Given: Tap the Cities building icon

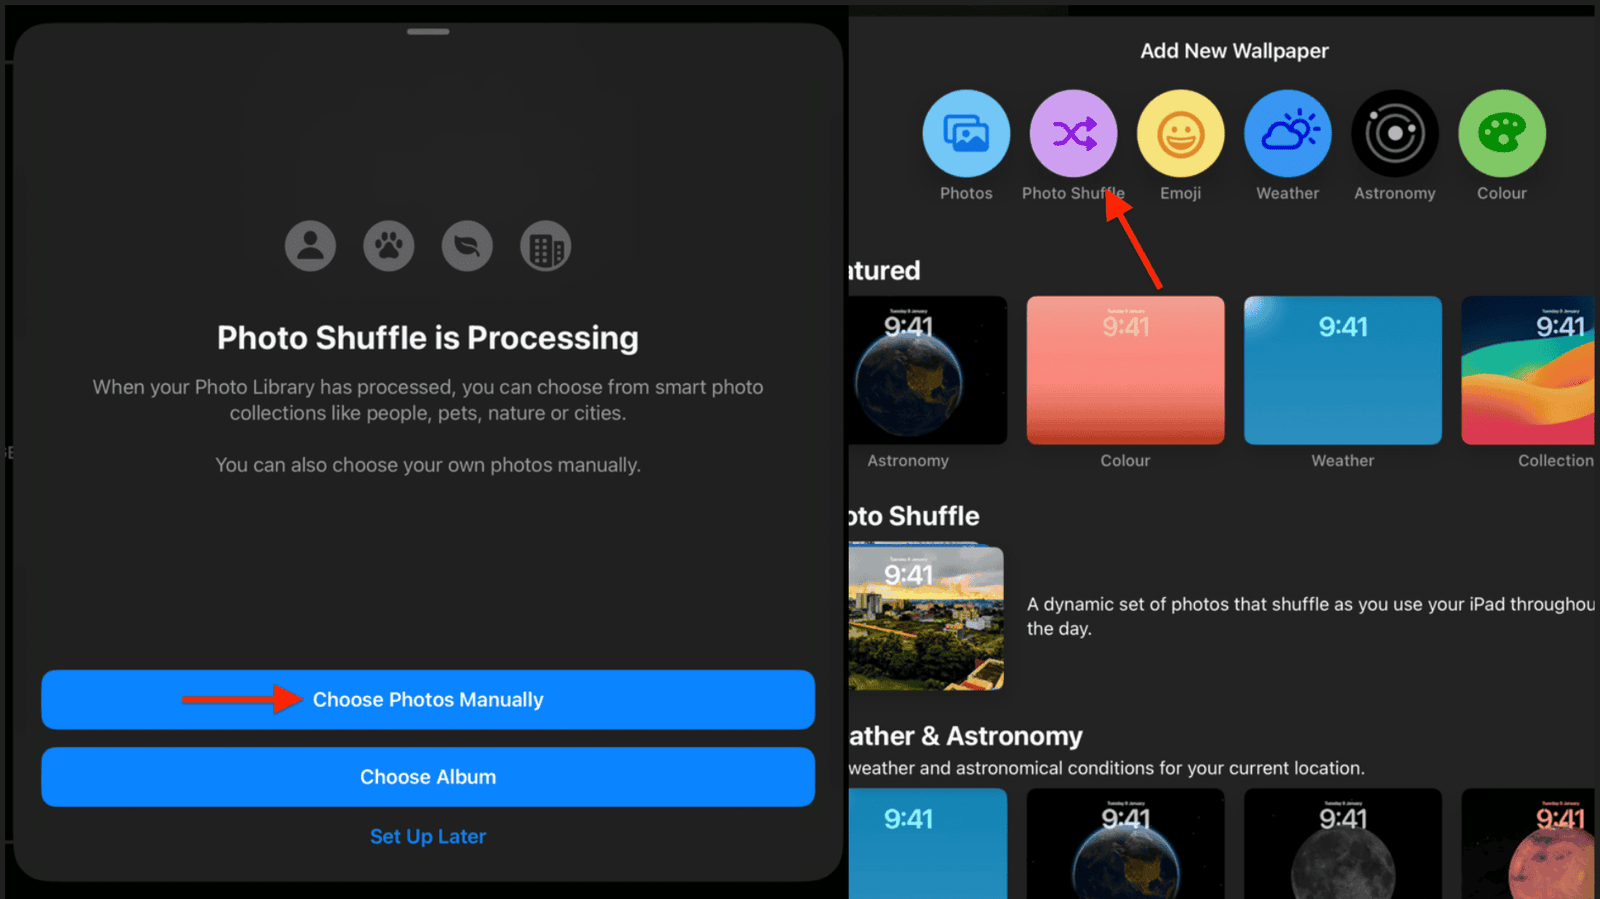Looking at the screenshot, I should tap(546, 246).
